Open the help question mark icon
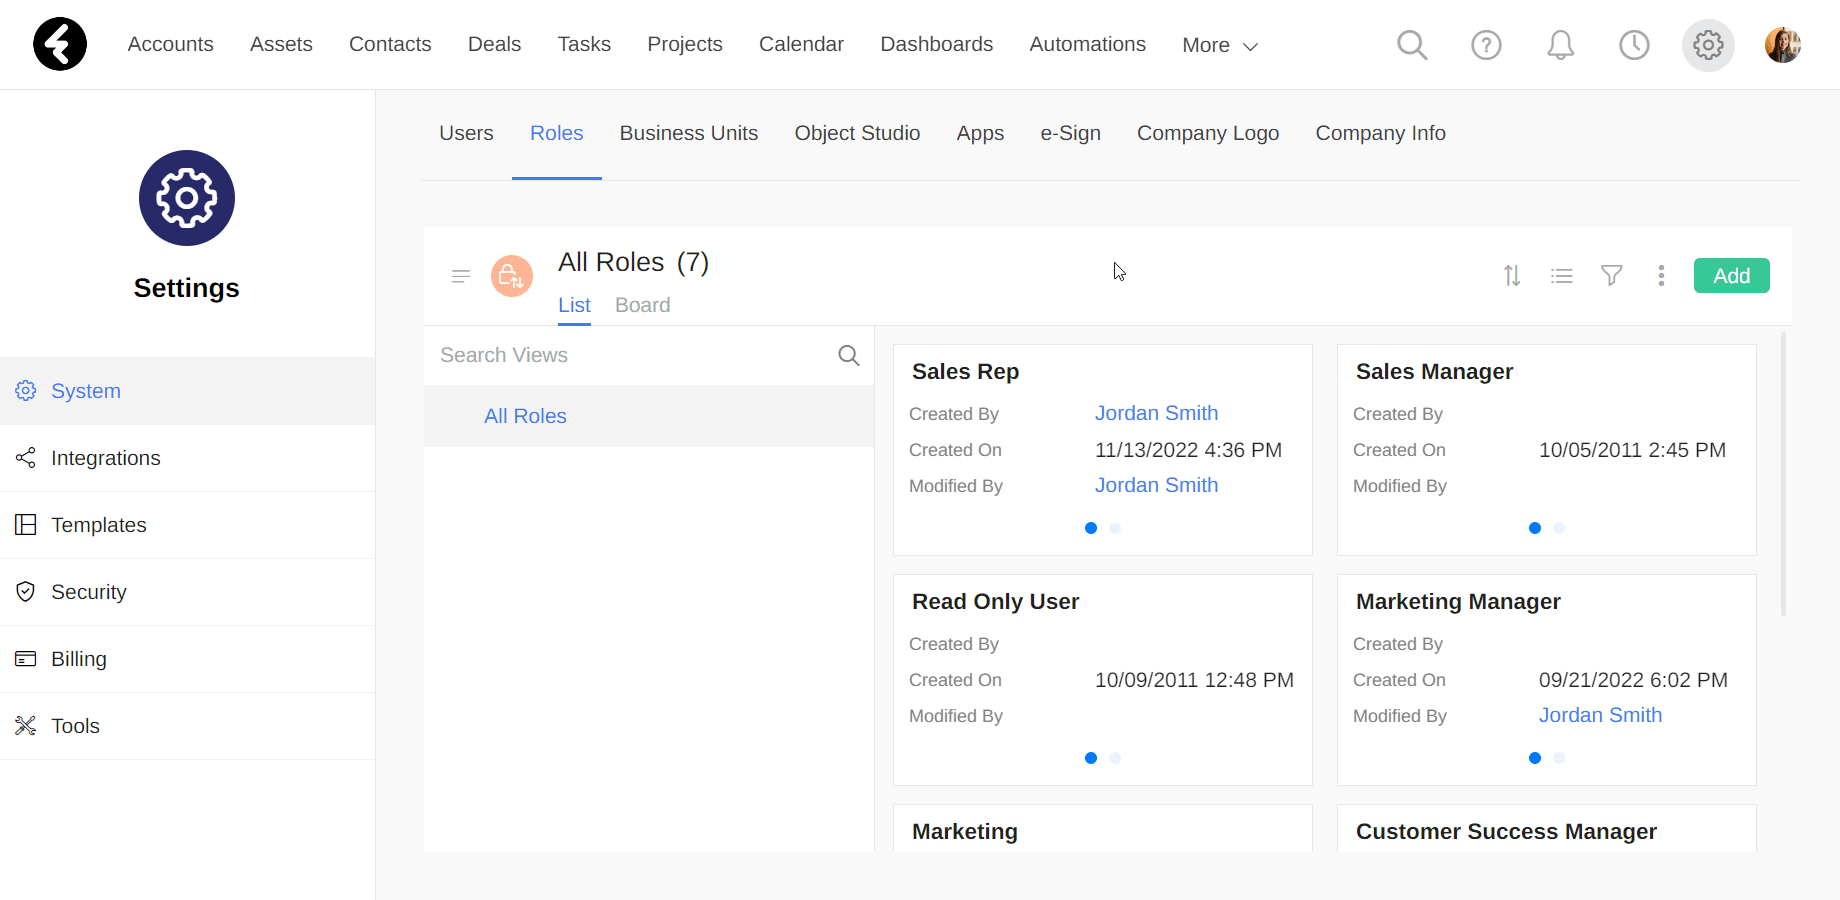Screen dimensions: 1840x900 click(x=1486, y=45)
